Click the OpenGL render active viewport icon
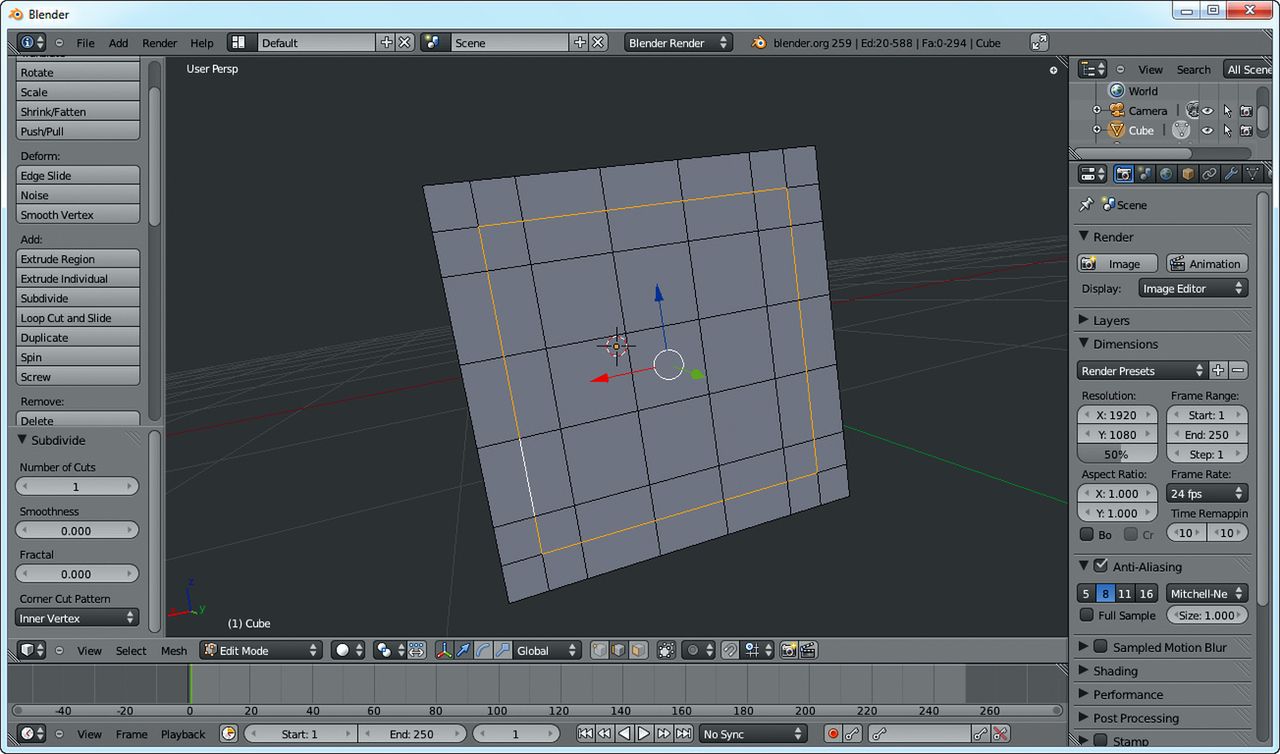Image resolution: width=1280 pixels, height=754 pixels. [x=789, y=650]
